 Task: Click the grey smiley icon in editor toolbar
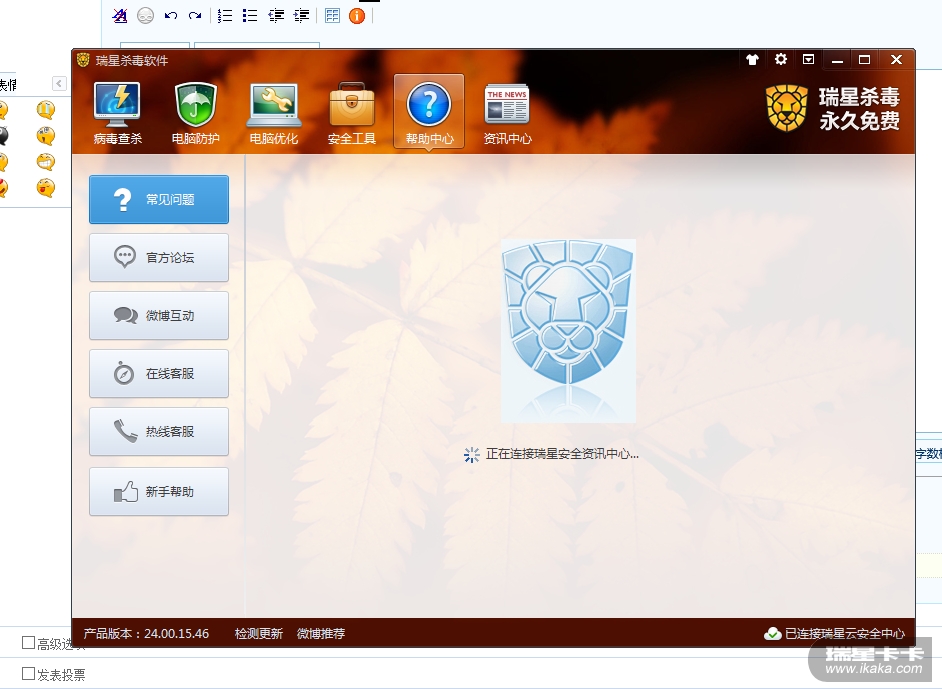click(145, 16)
